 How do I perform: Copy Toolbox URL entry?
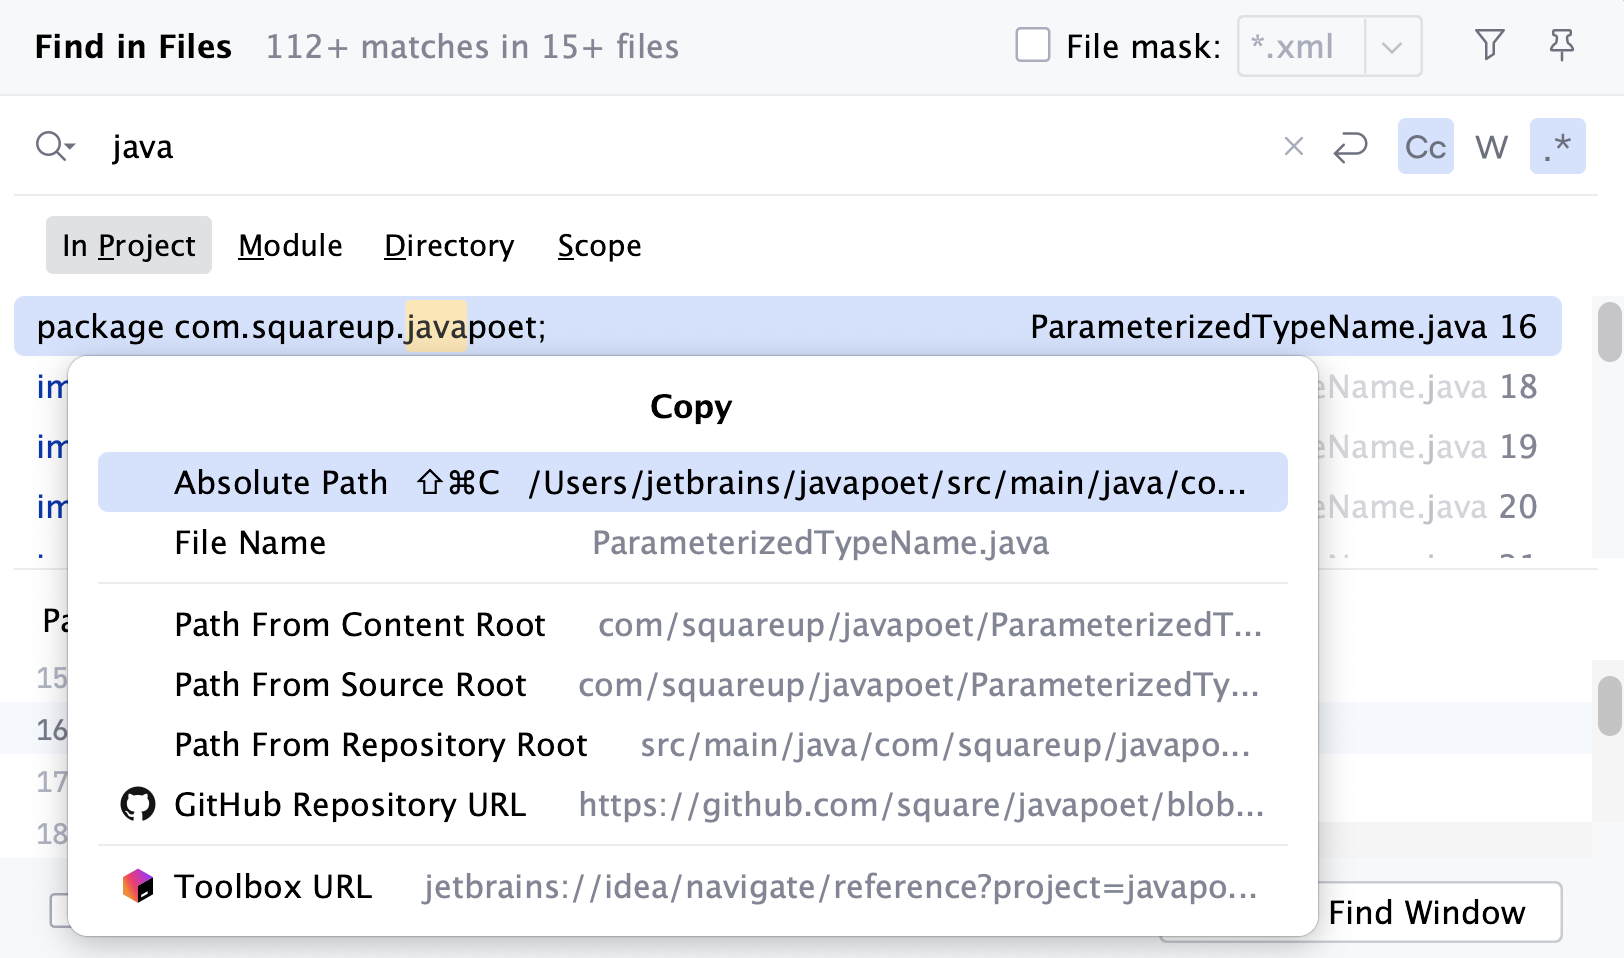(x=692, y=886)
